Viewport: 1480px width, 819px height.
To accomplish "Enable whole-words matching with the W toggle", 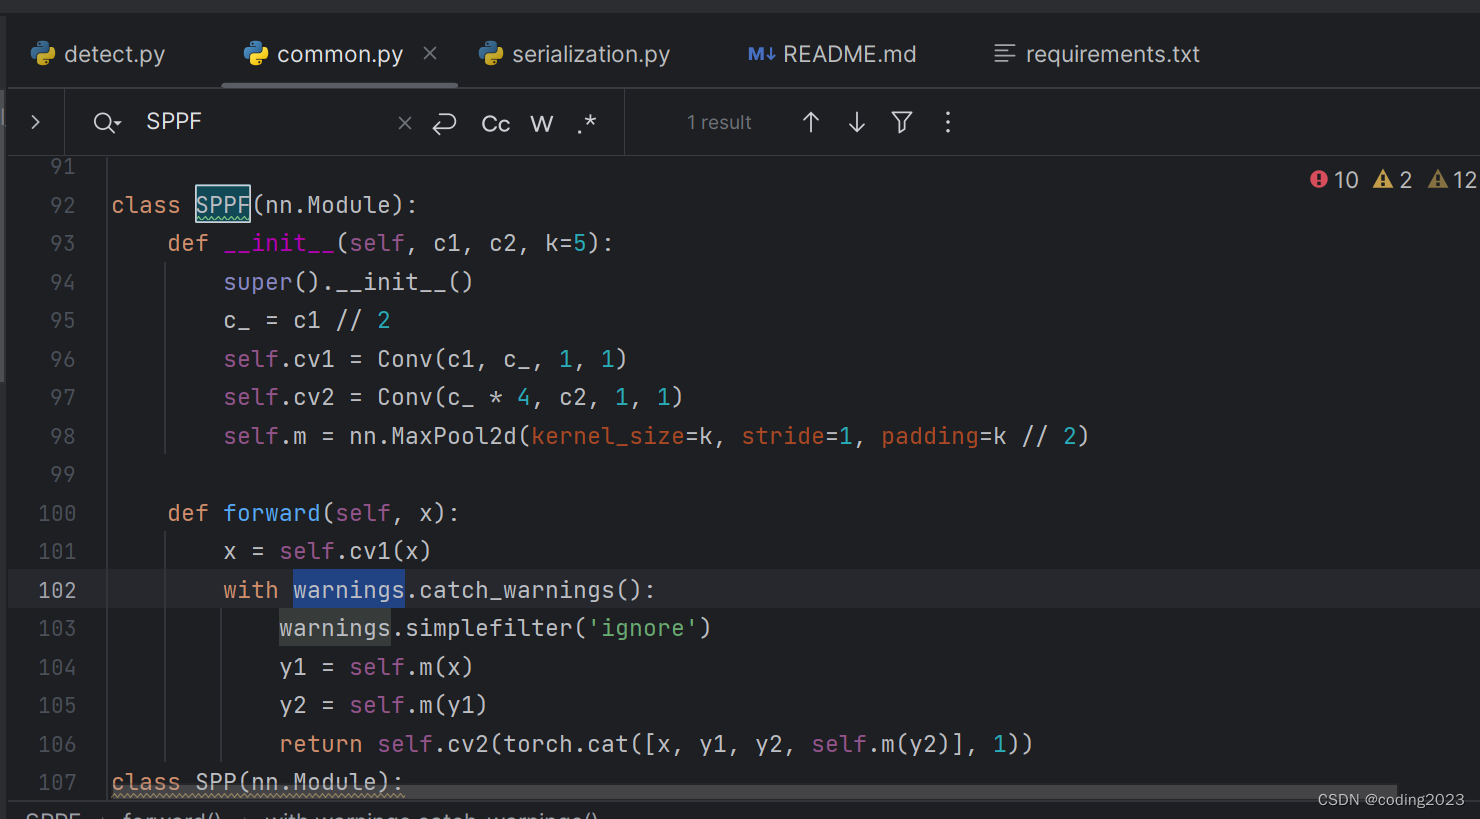I will (541, 123).
